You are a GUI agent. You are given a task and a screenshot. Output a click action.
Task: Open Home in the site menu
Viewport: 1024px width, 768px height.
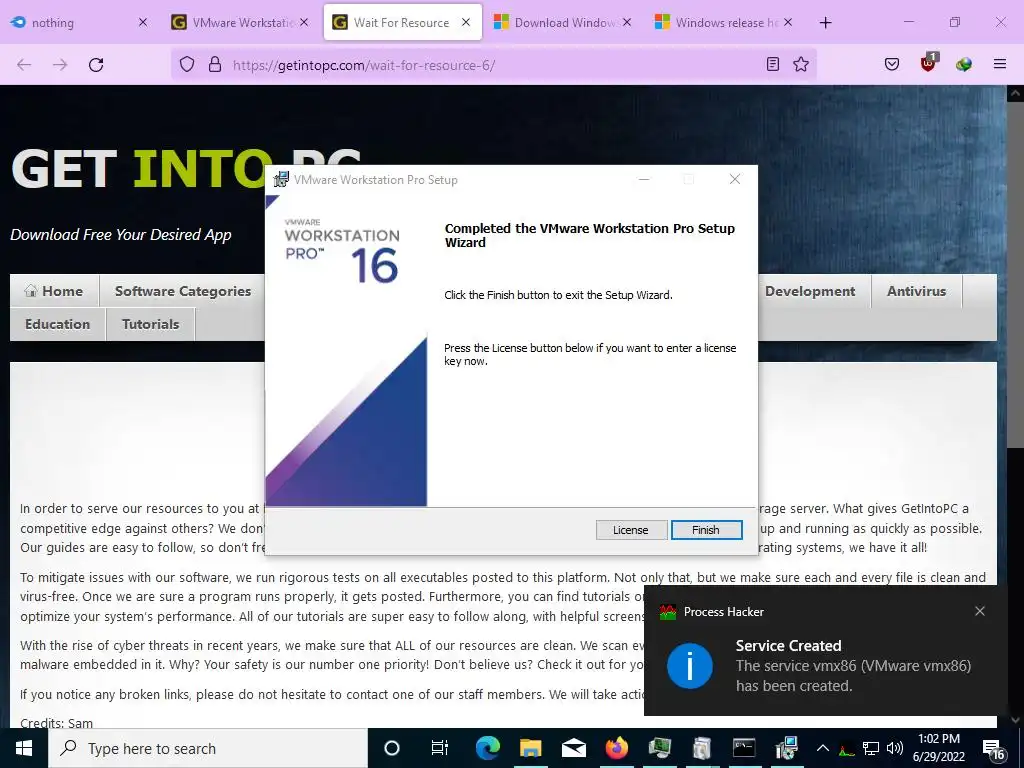coord(54,291)
